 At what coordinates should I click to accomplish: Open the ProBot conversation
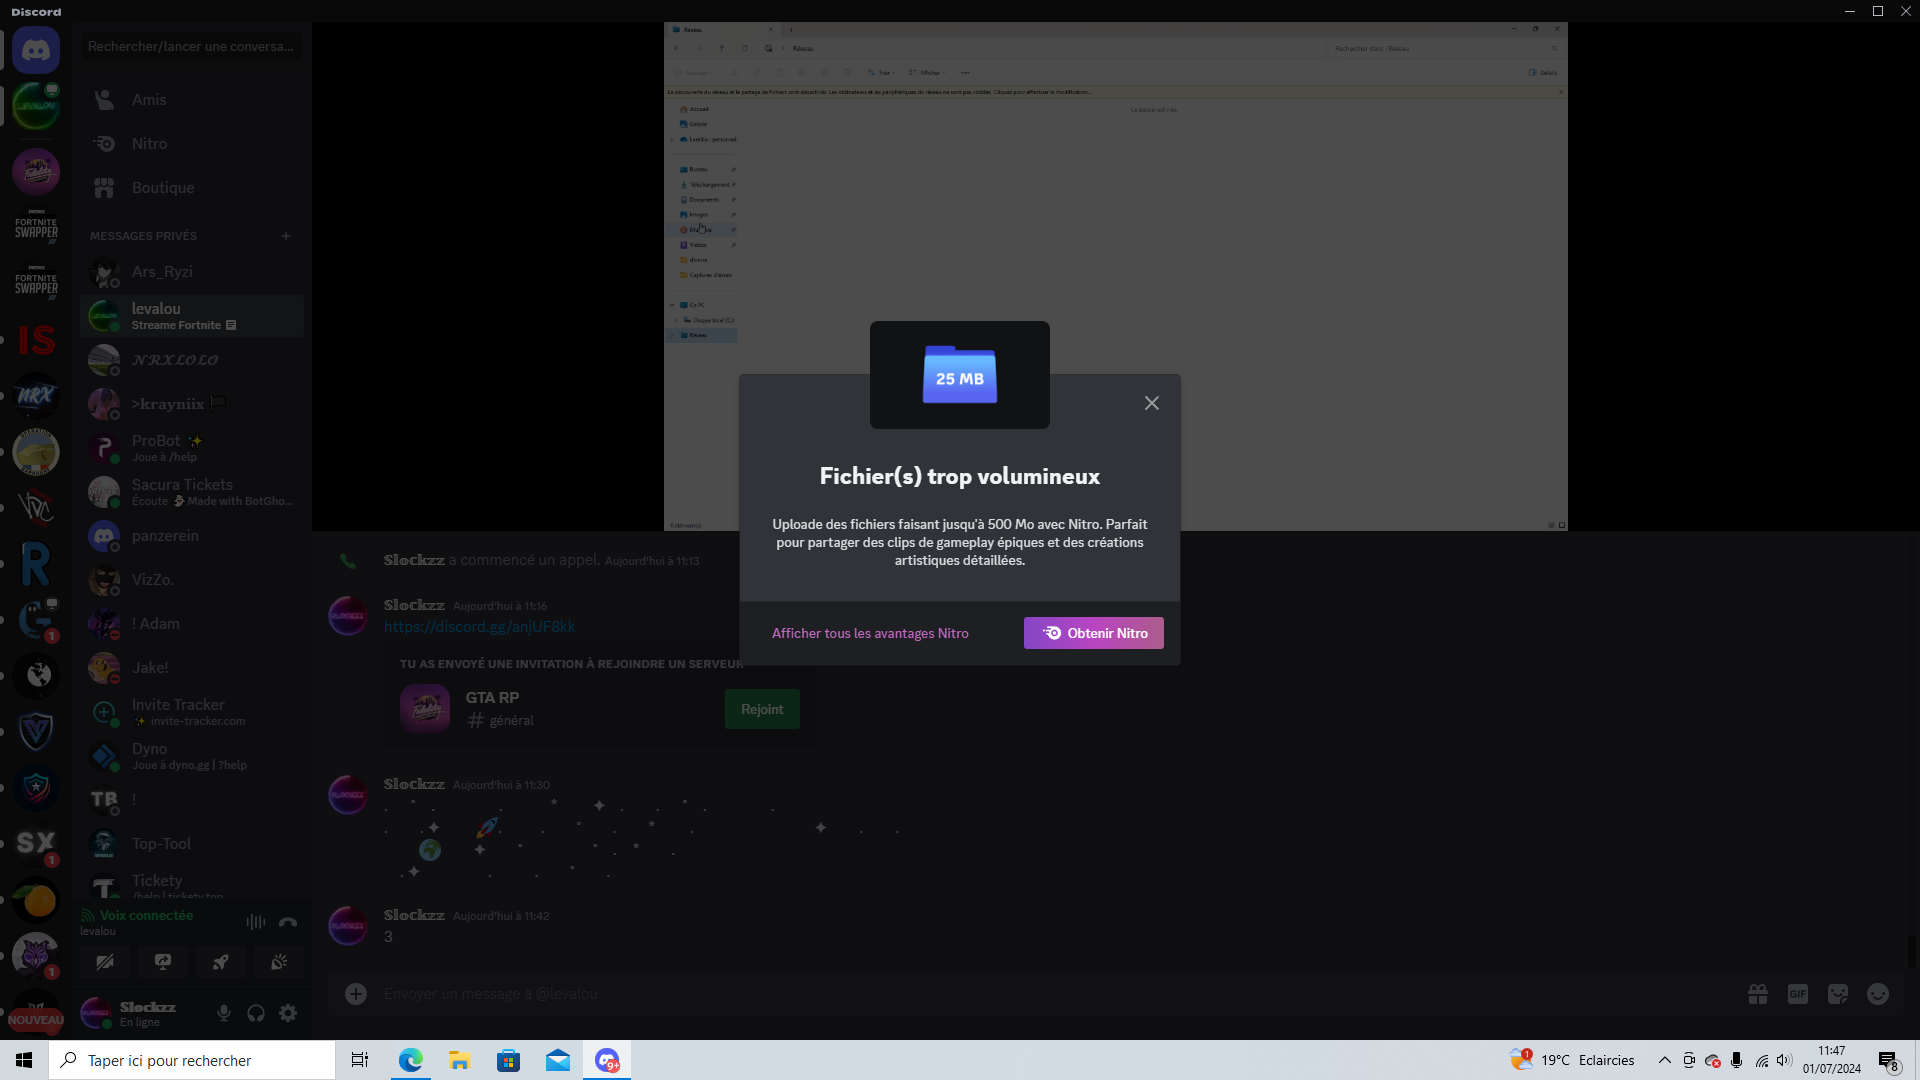[192, 448]
